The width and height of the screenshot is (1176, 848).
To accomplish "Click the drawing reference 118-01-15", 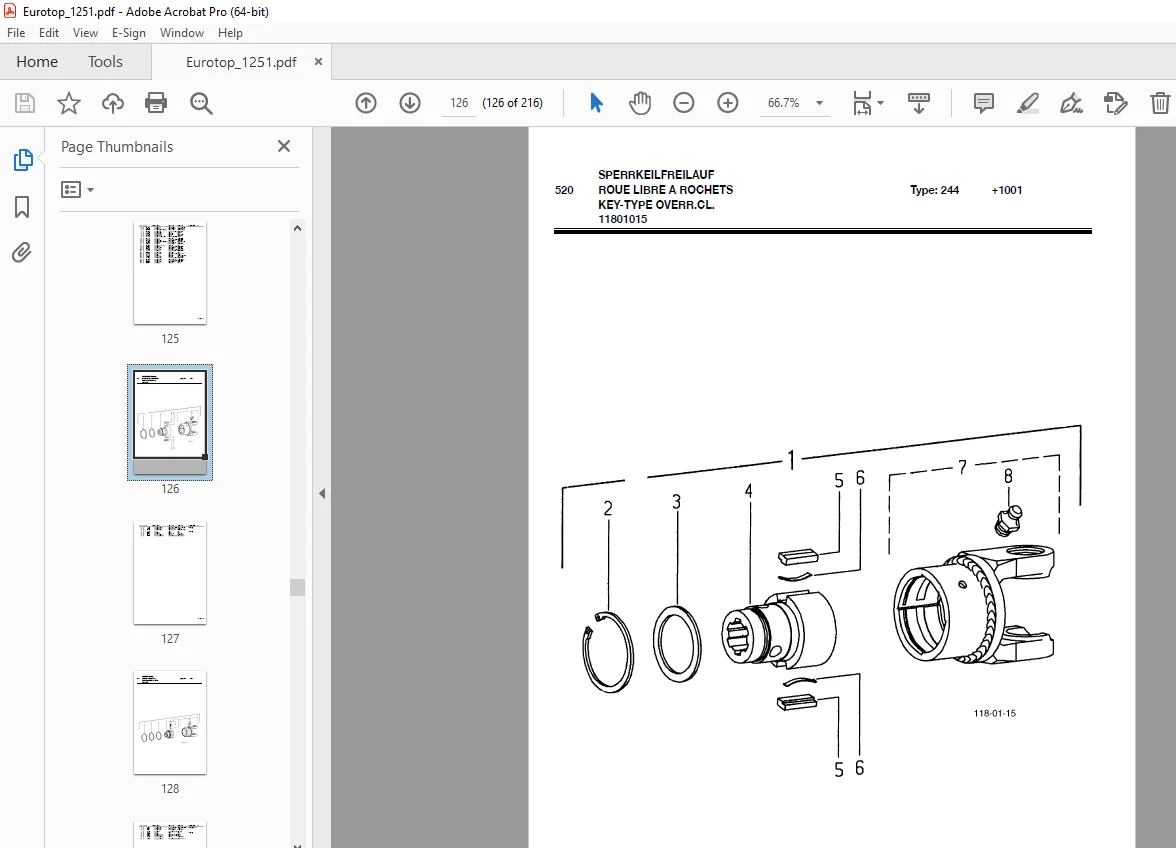I will coord(994,713).
